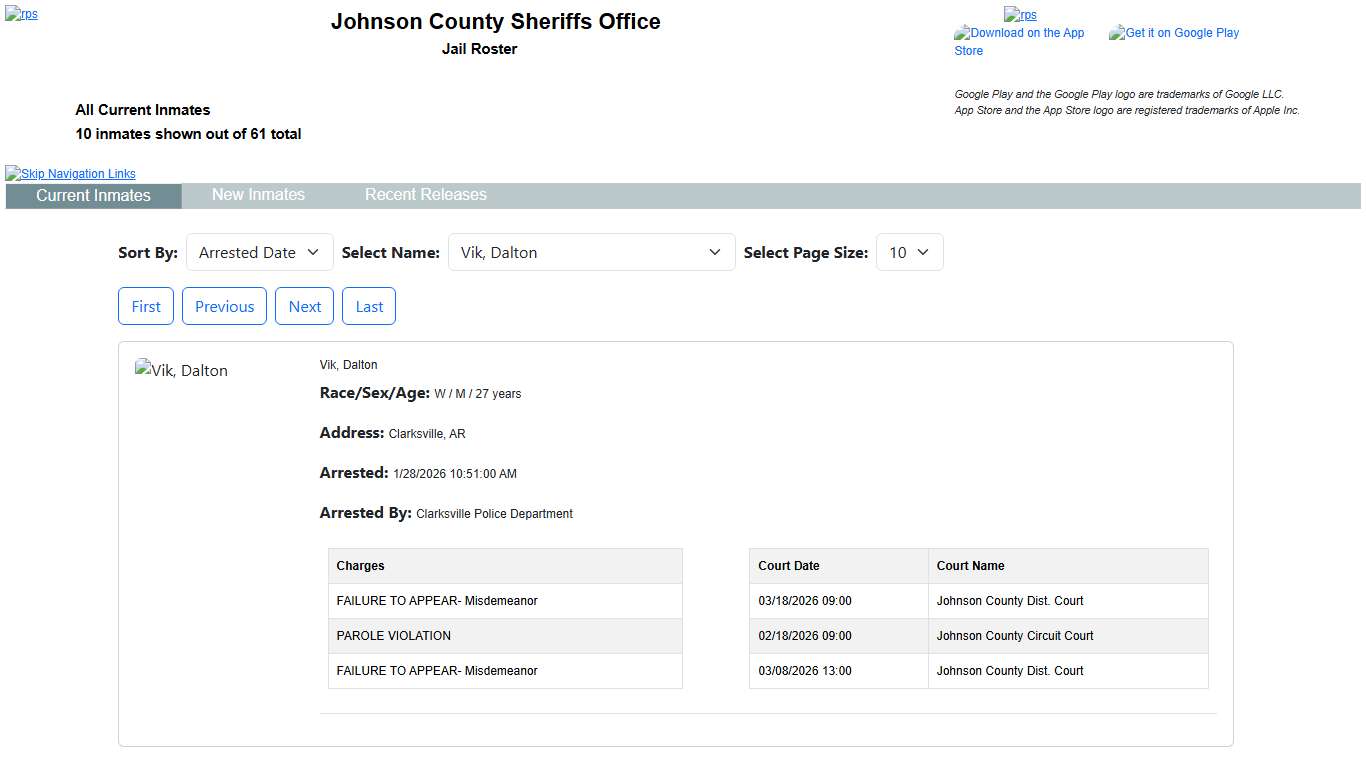Jump to the Last page
Image resolution: width=1366 pixels, height=768 pixels.
coord(369,307)
